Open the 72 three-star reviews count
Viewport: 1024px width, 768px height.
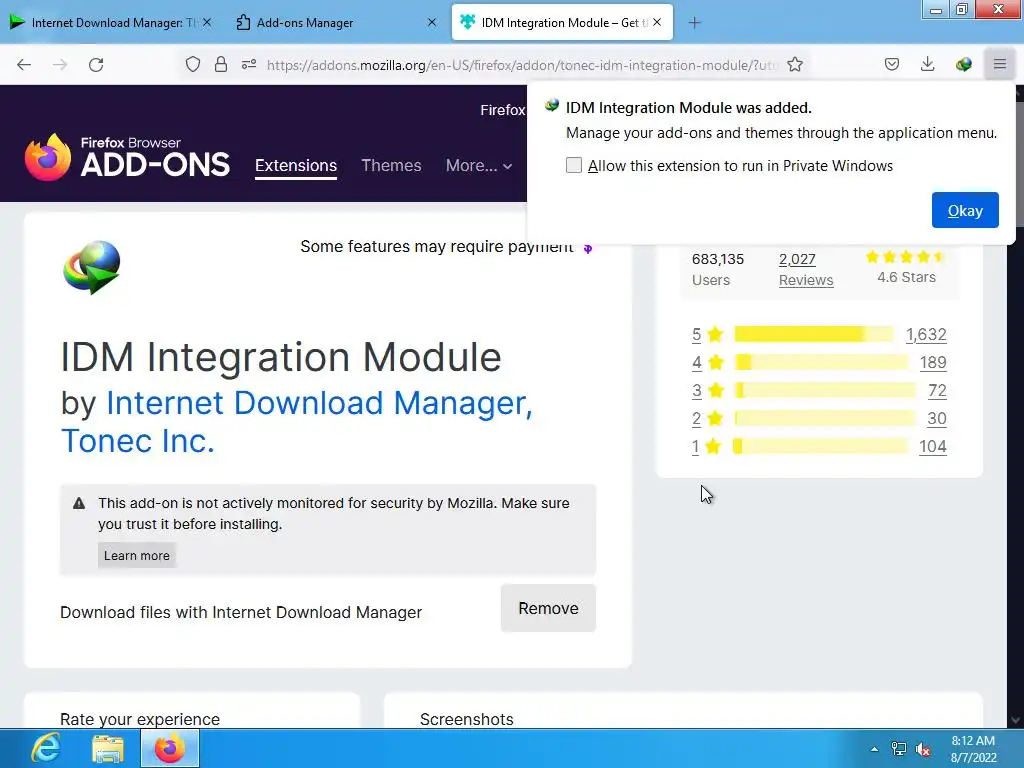[x=937, y=391]
